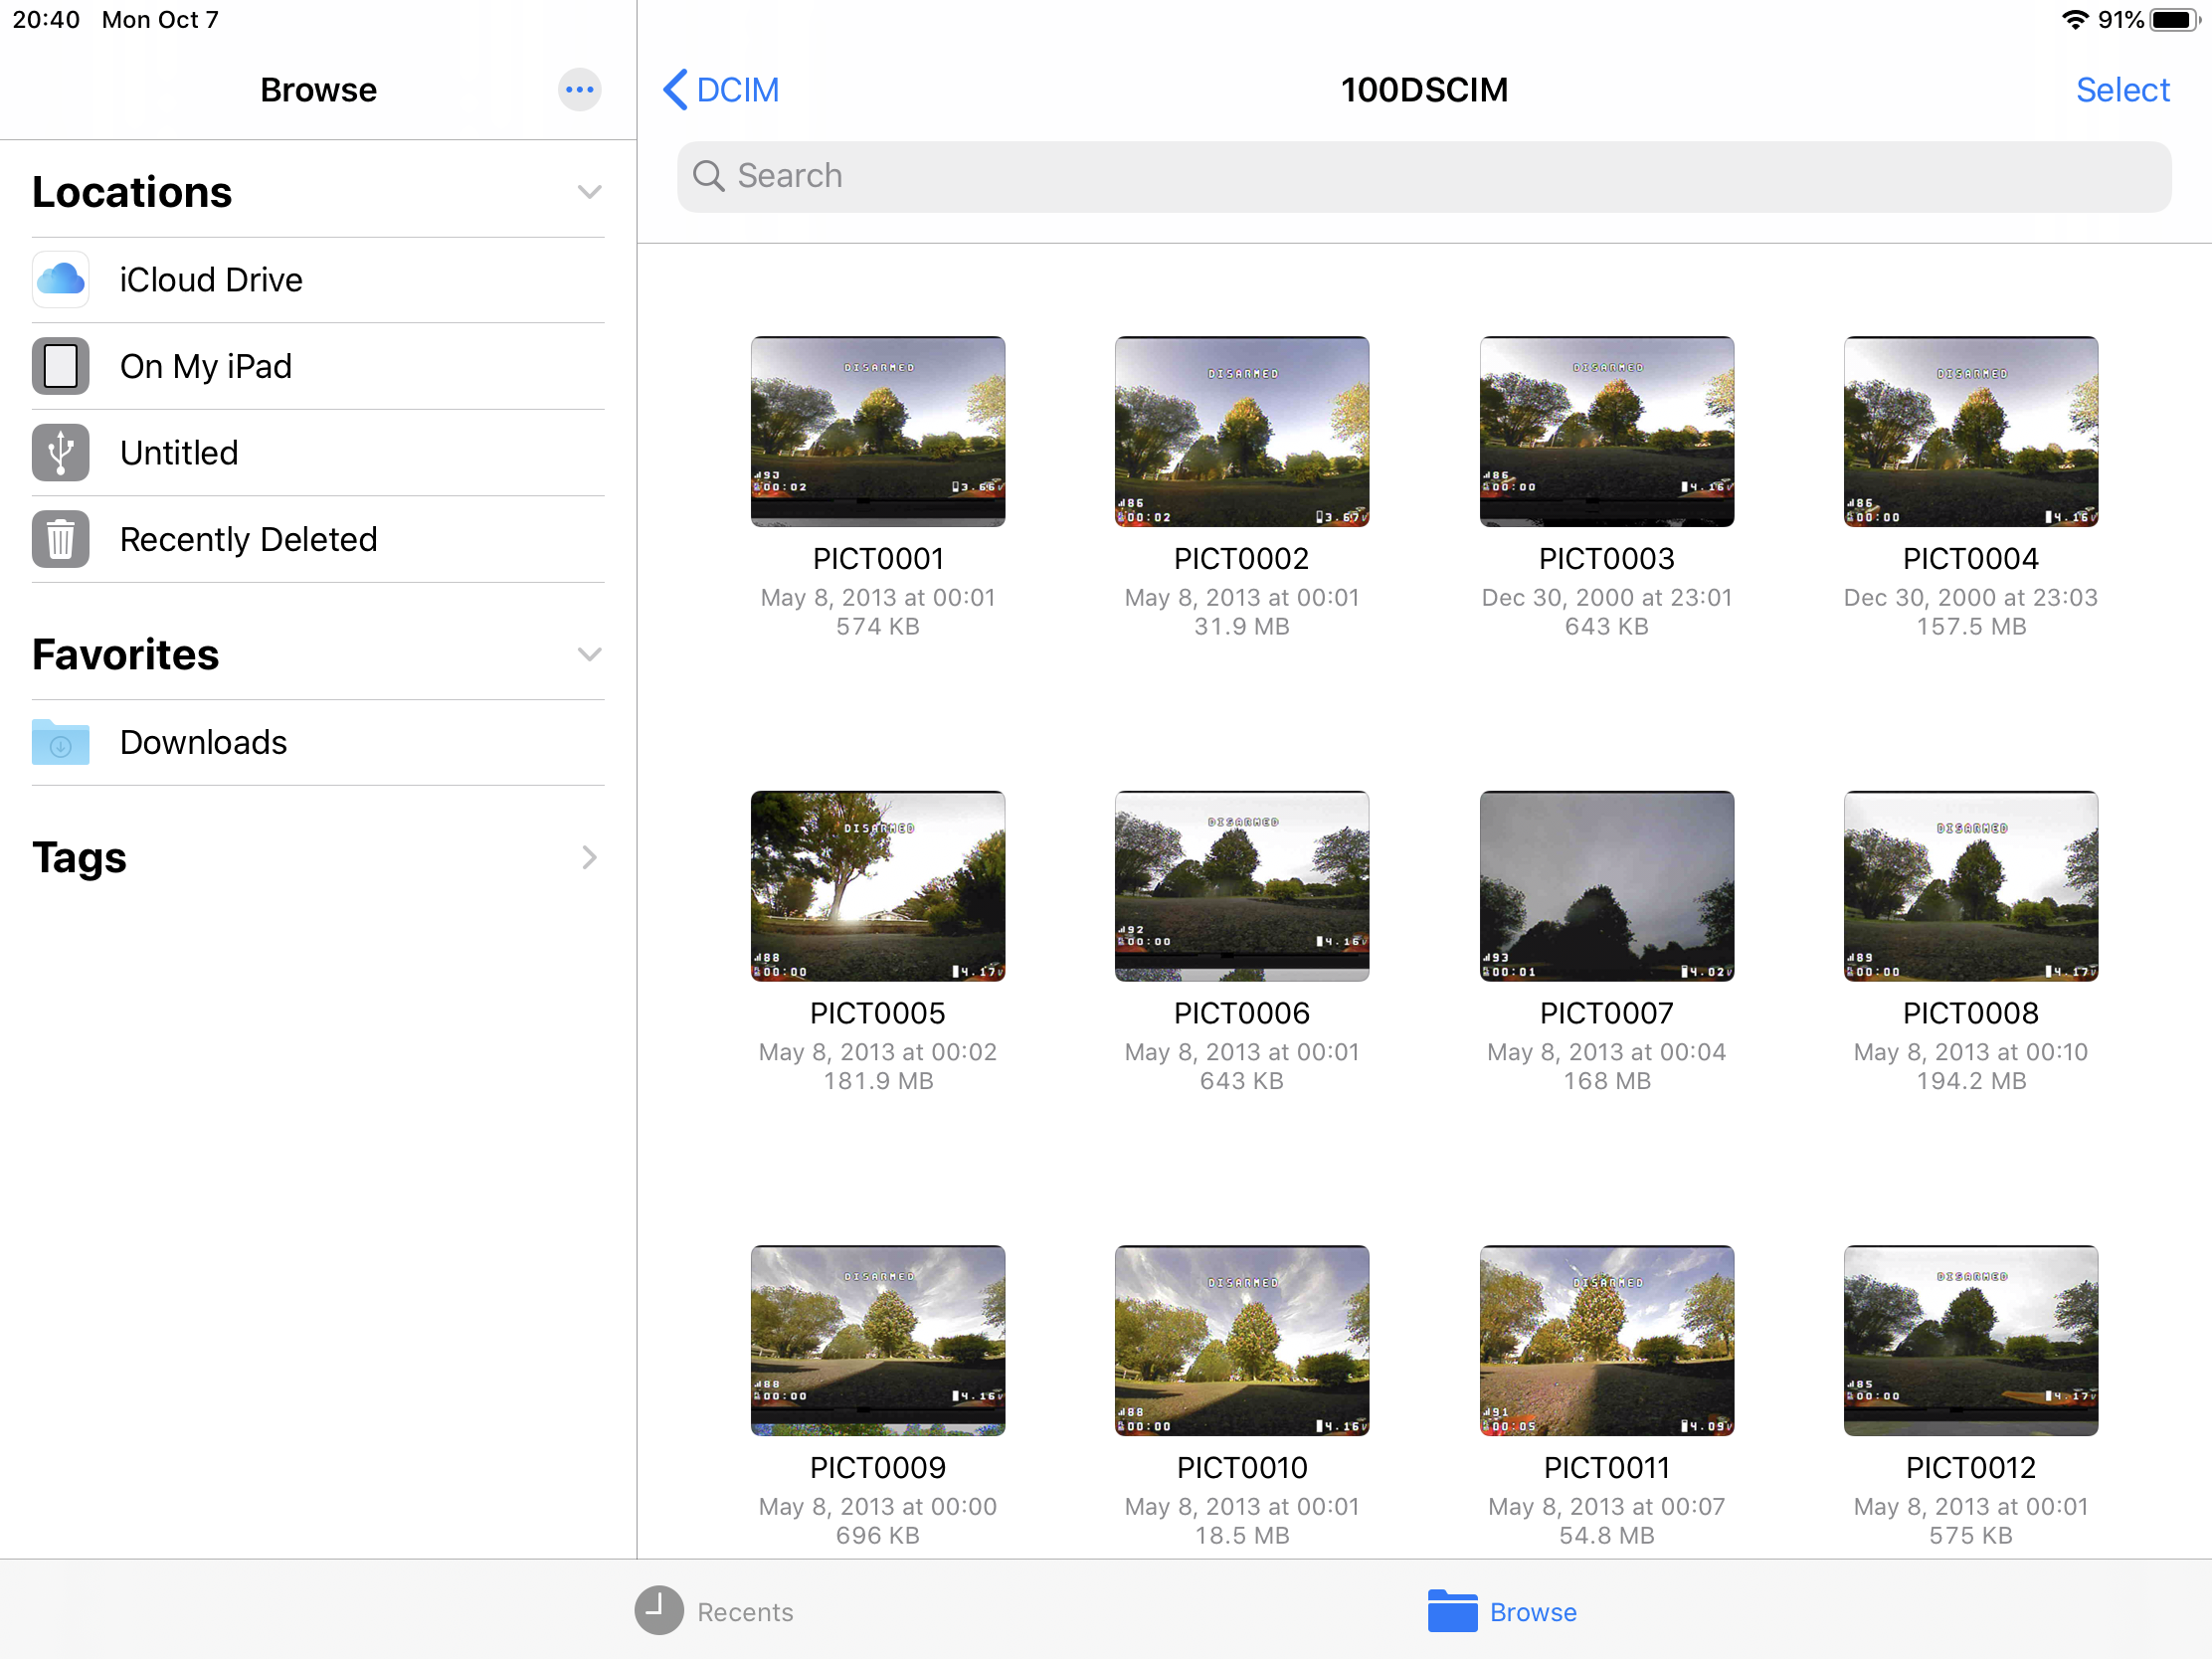Open the ellipsis menu beside Browse
Viewport: 2212px width, 1659px height.
coord(579,90)
